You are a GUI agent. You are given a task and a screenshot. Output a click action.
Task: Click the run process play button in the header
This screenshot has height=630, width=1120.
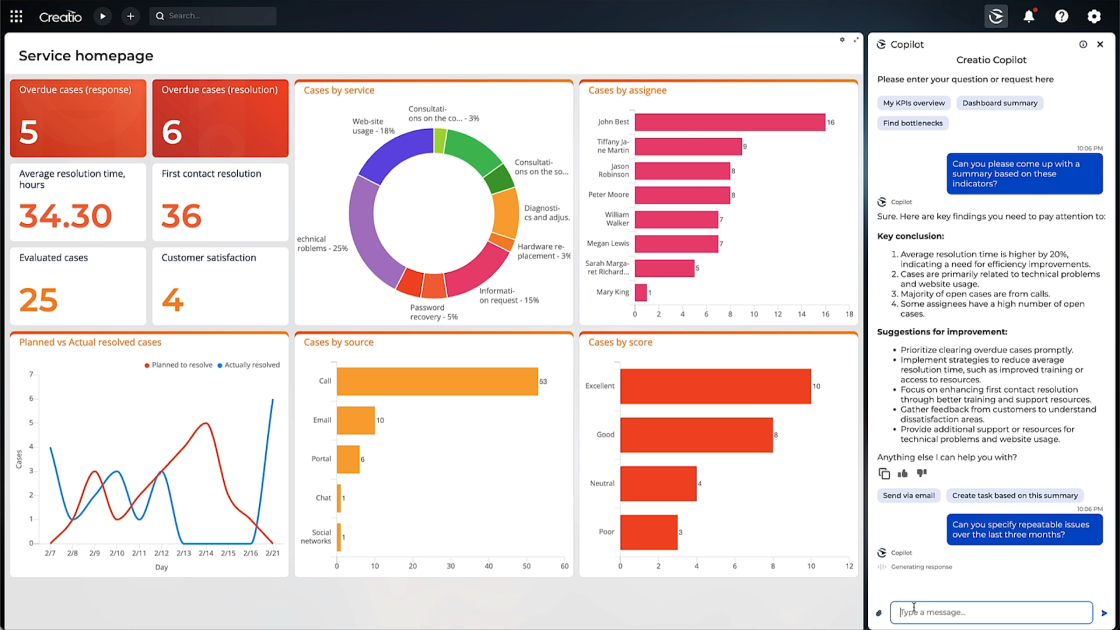(x=102, y=16)
